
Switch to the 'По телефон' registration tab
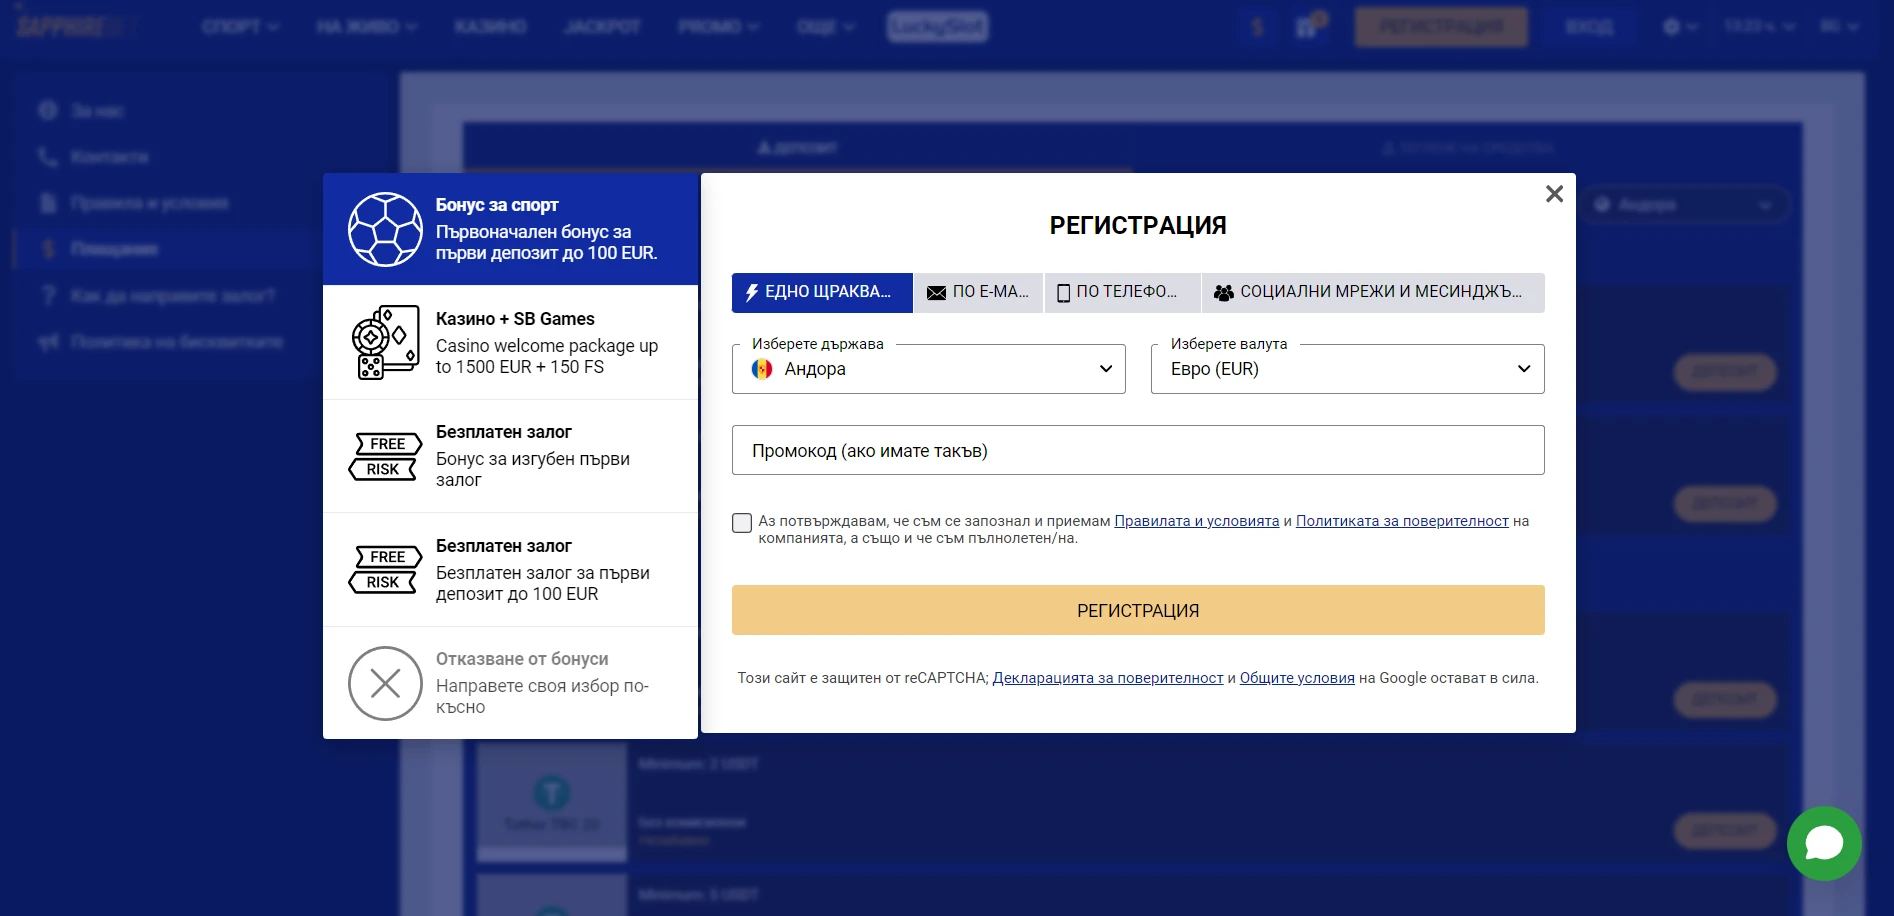(1122, 292)
